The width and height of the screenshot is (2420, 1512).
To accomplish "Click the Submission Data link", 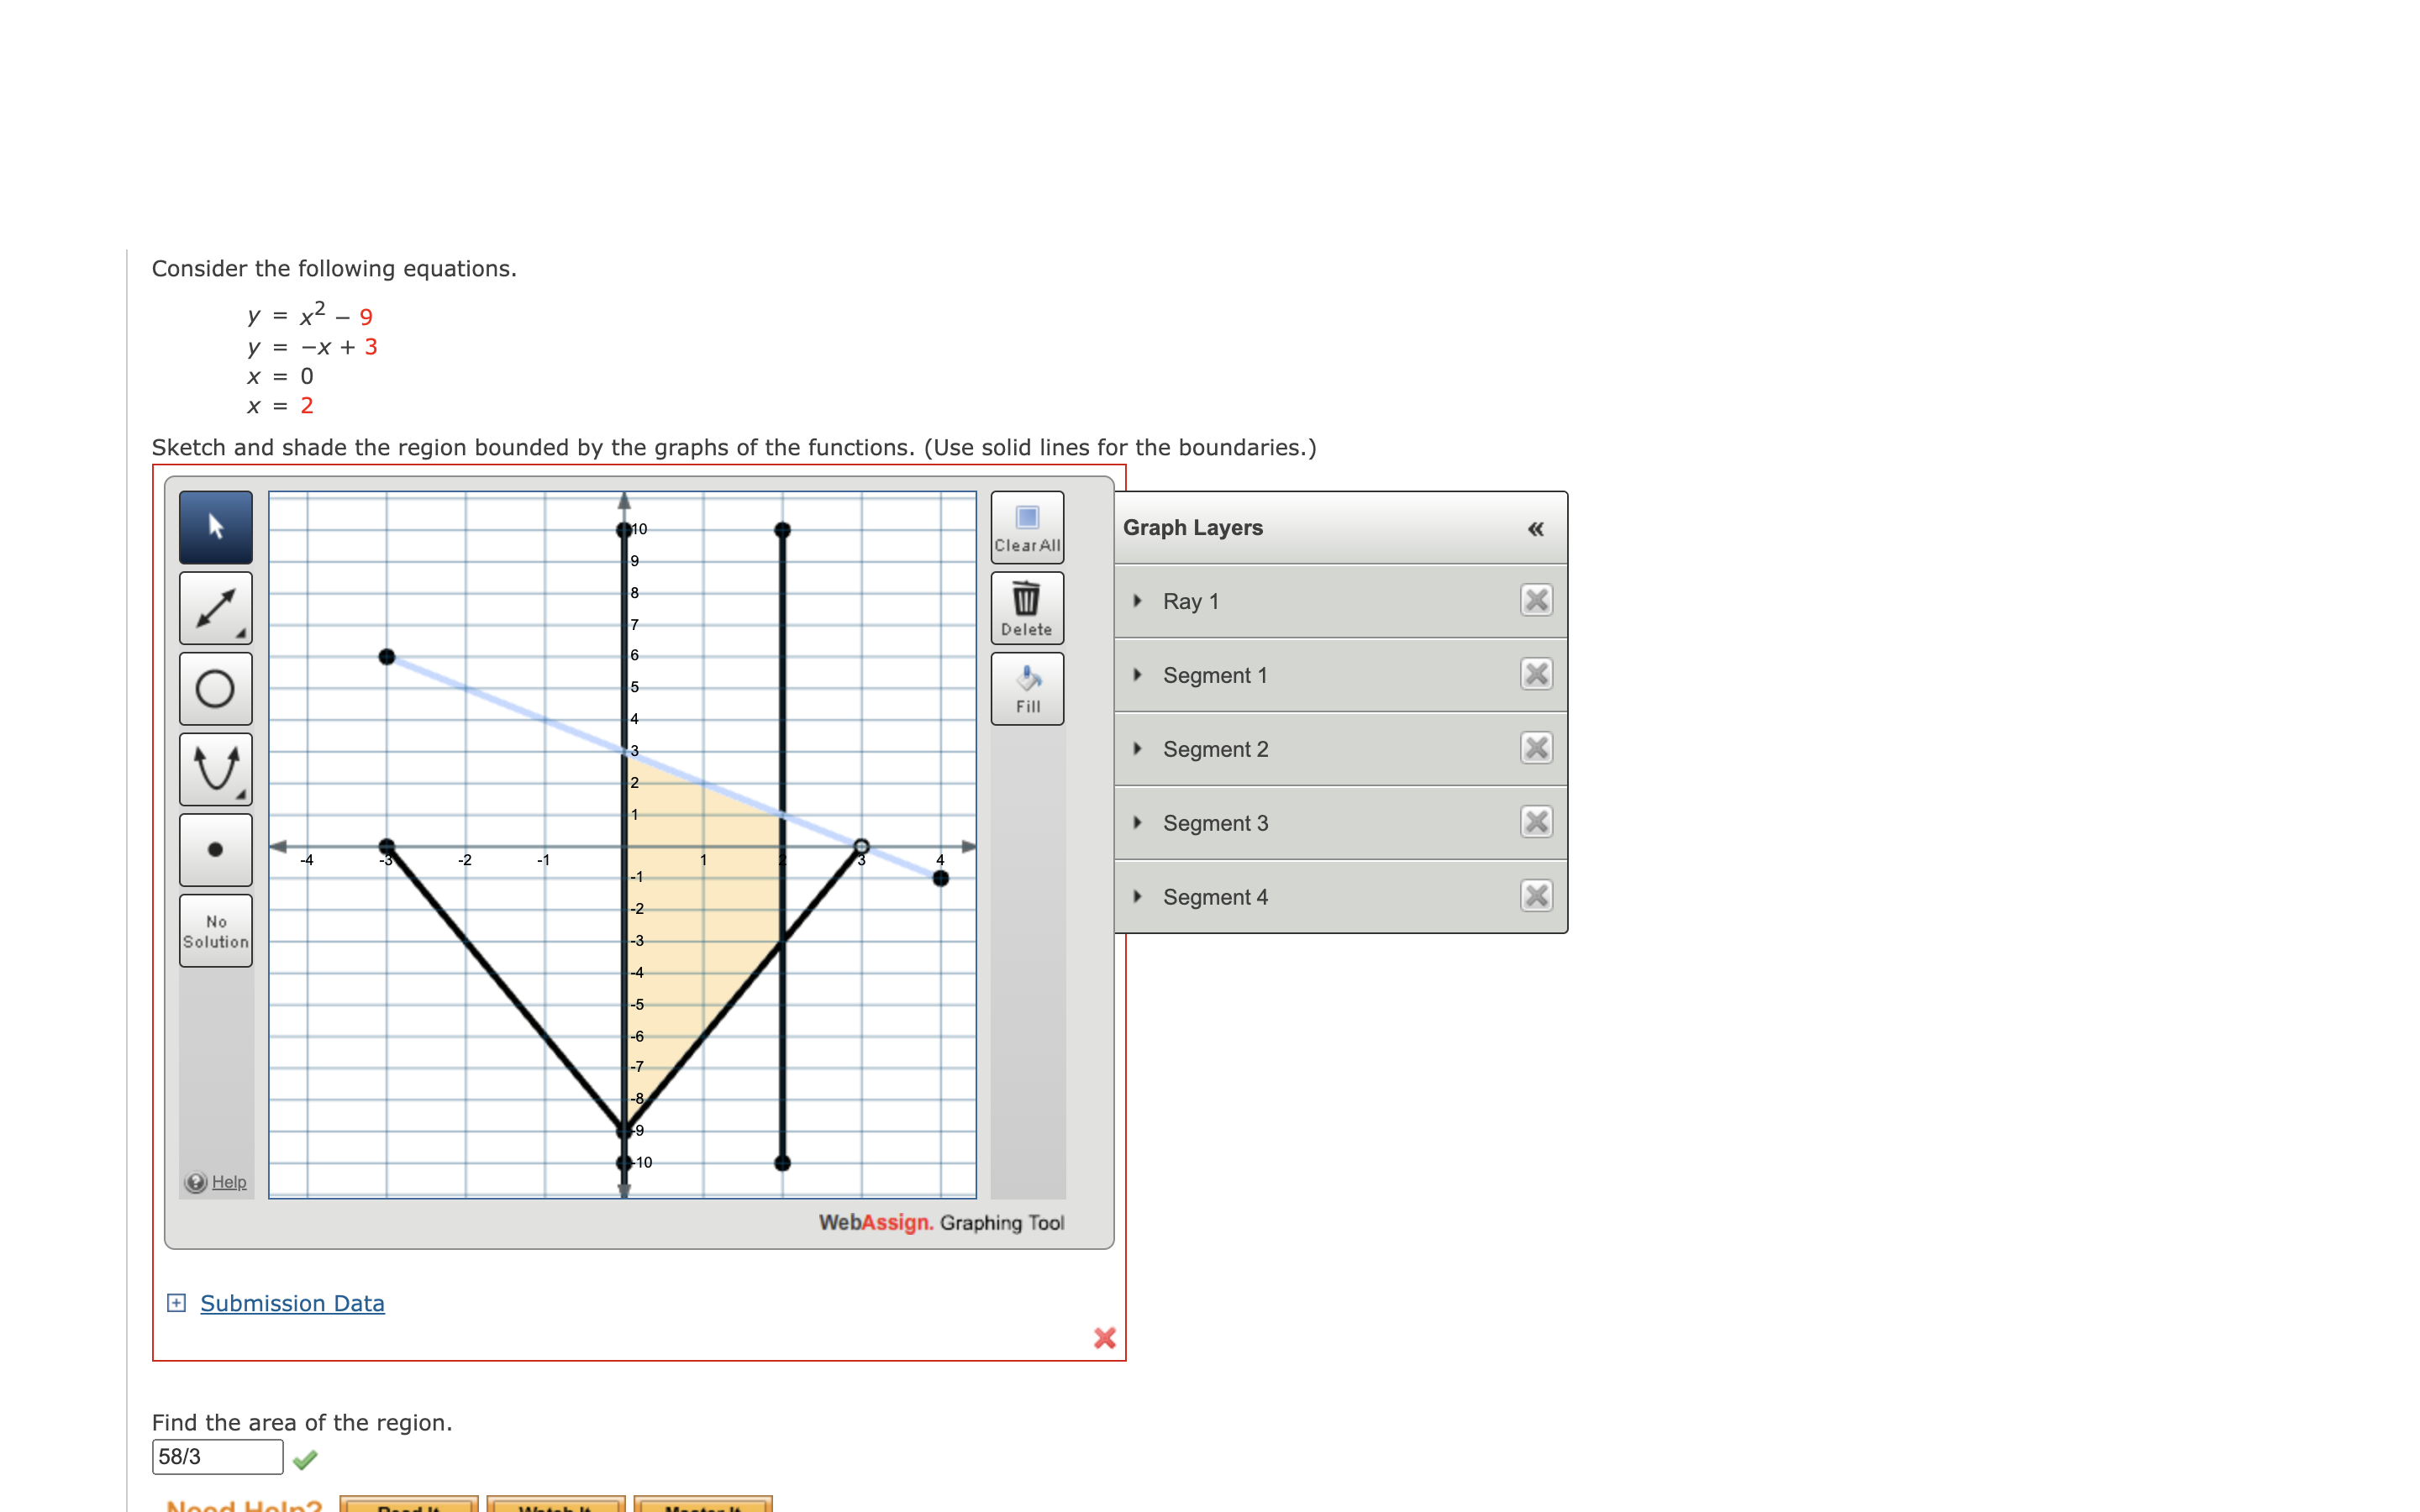I will [292, 1303].
